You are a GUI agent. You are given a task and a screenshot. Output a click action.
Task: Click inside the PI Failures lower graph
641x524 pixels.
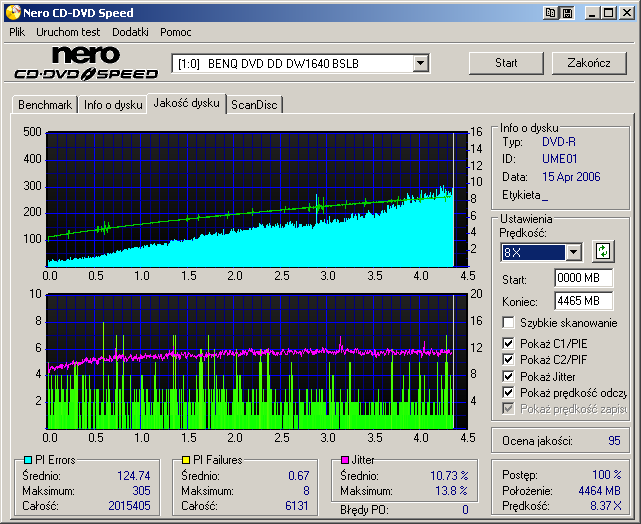click(257, 361)
